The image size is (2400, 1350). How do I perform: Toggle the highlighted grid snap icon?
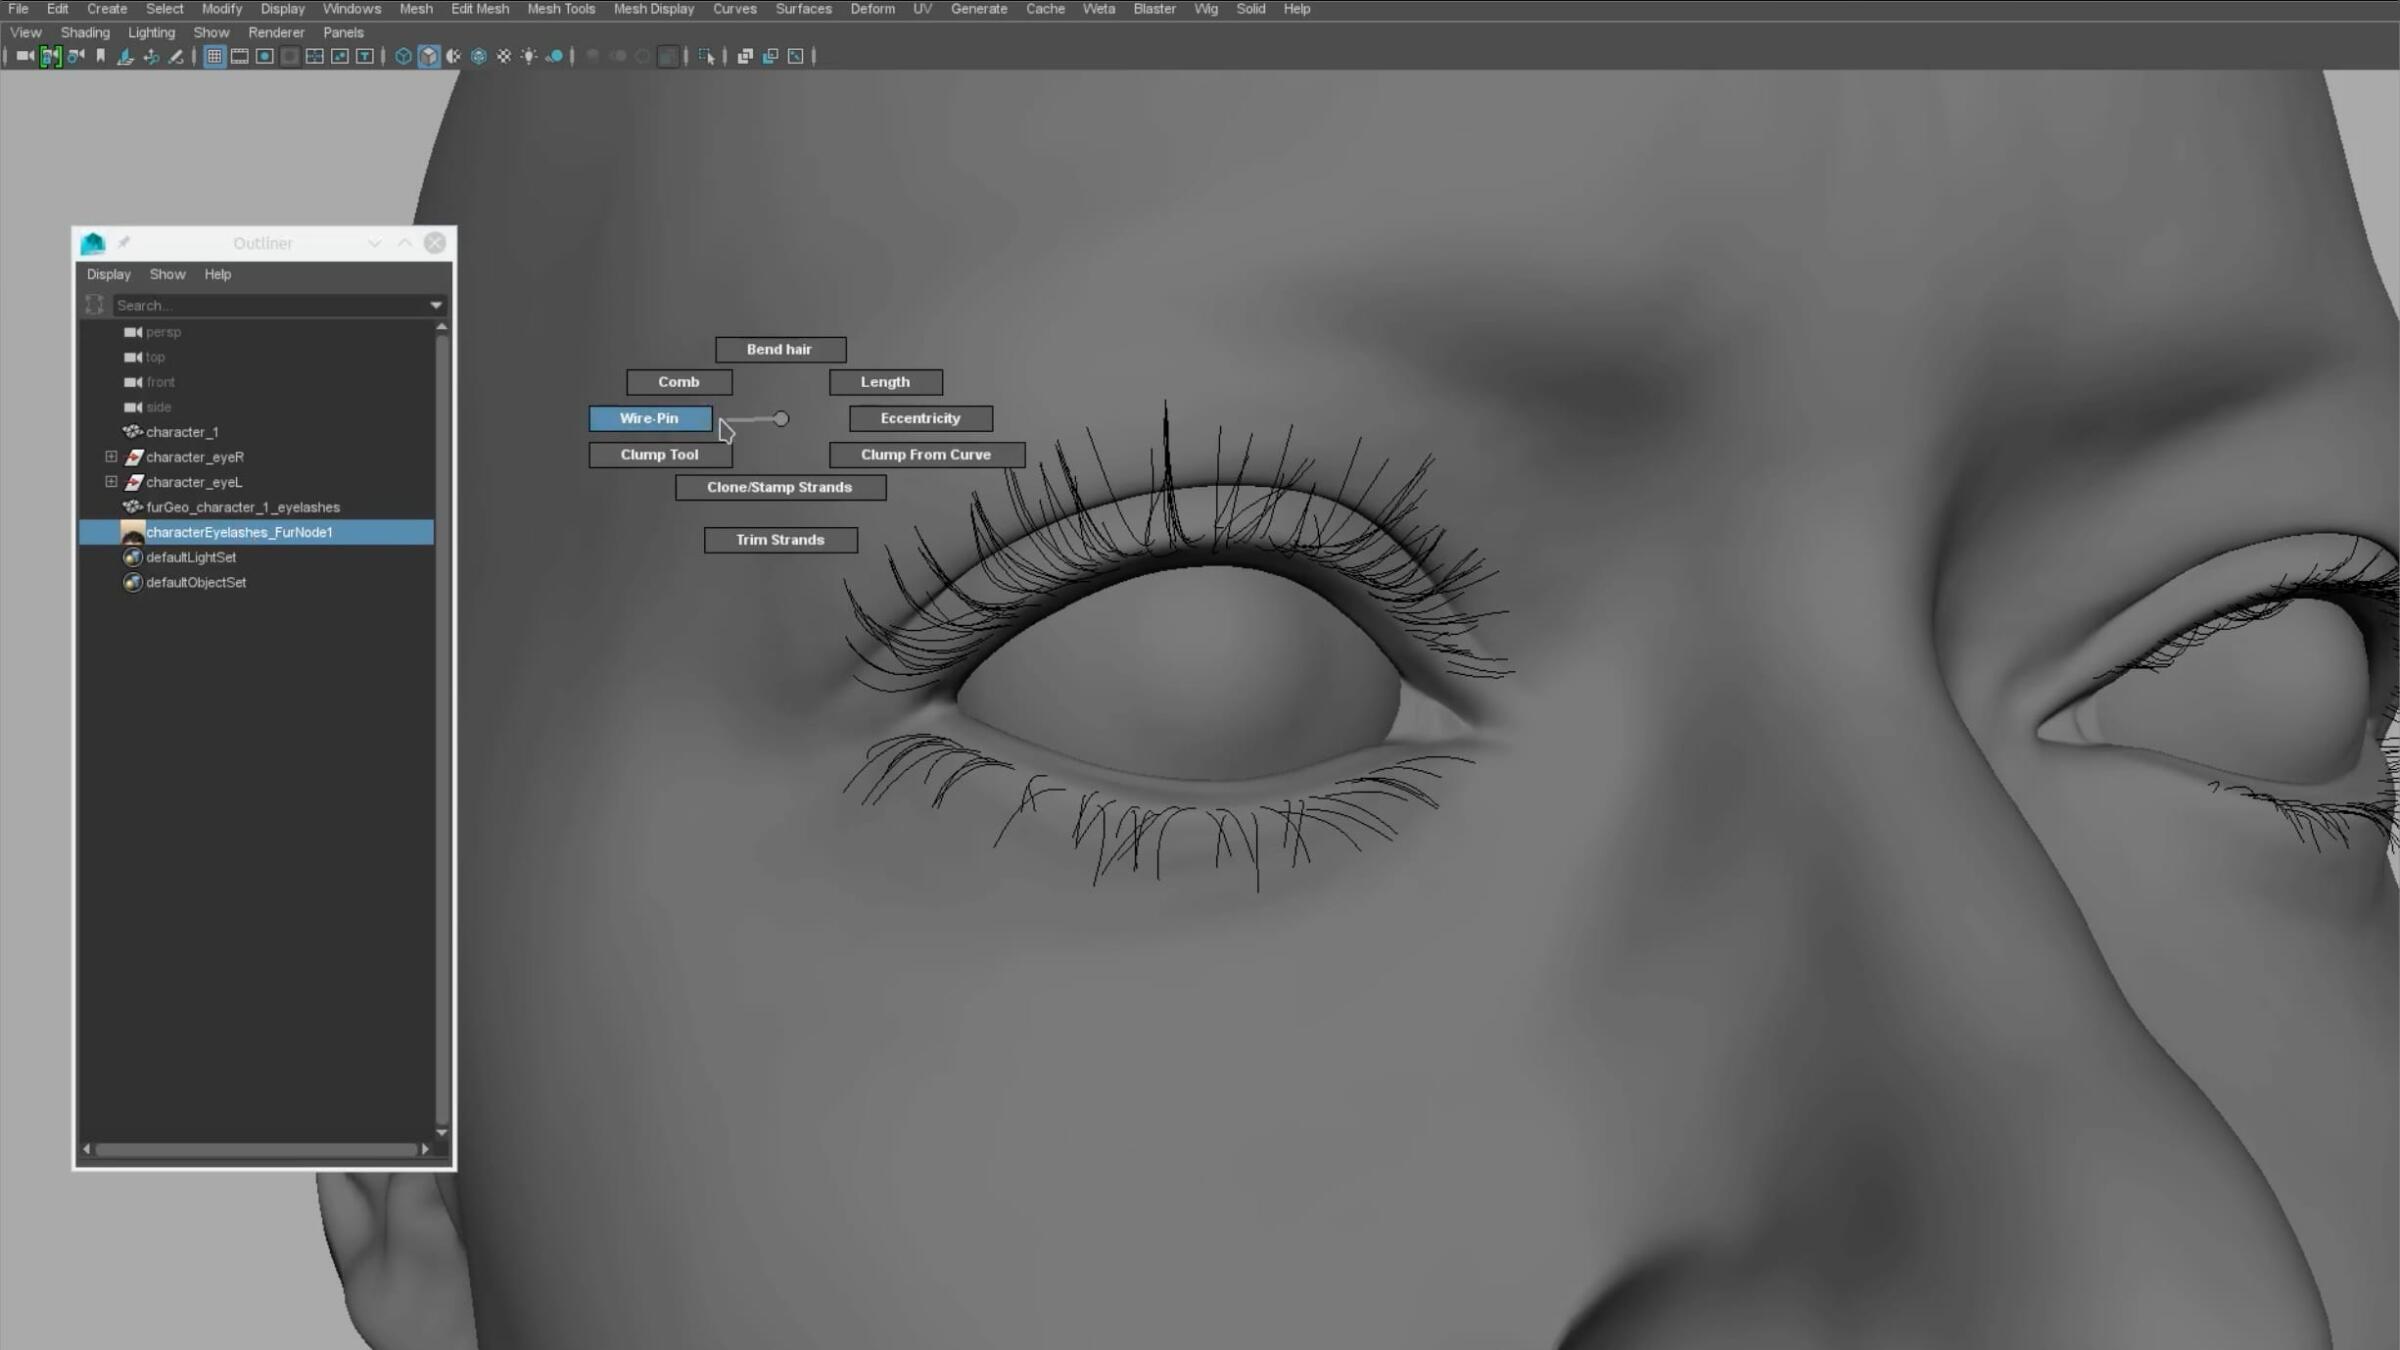click(214, 56)
